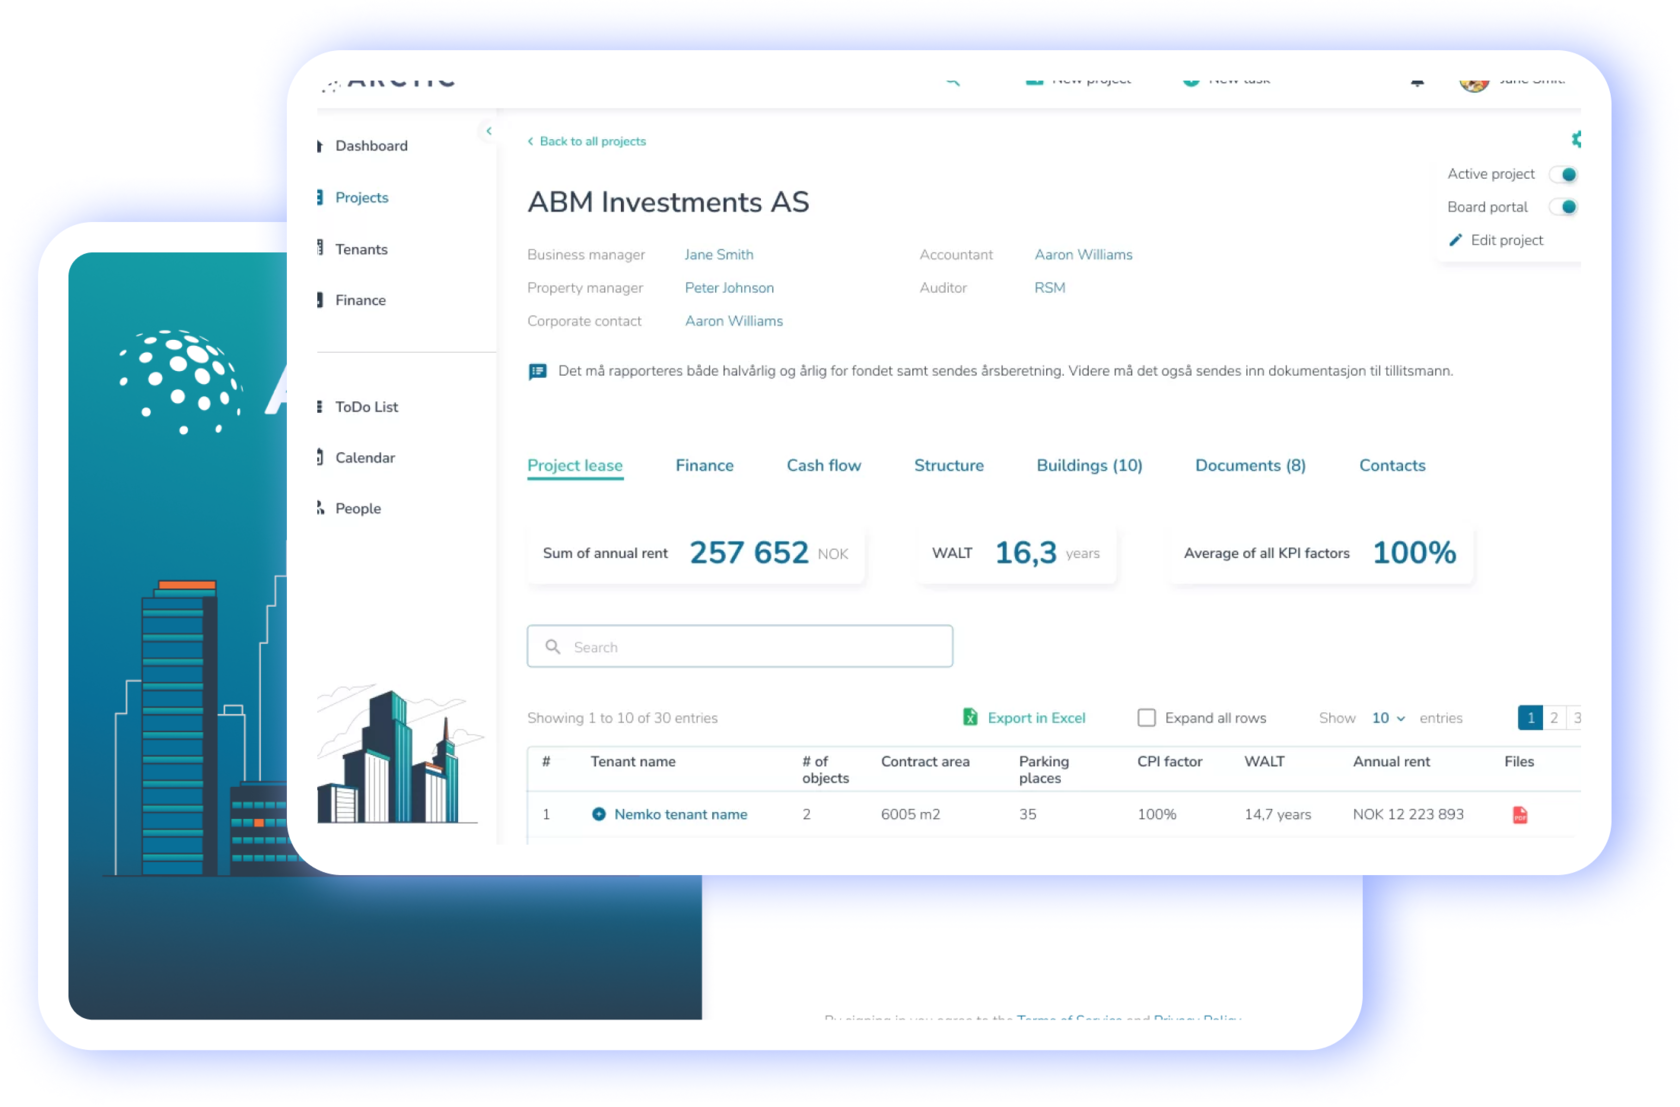
Task: Switch to the Cash flow tab
Action: [x=823, y=466]
